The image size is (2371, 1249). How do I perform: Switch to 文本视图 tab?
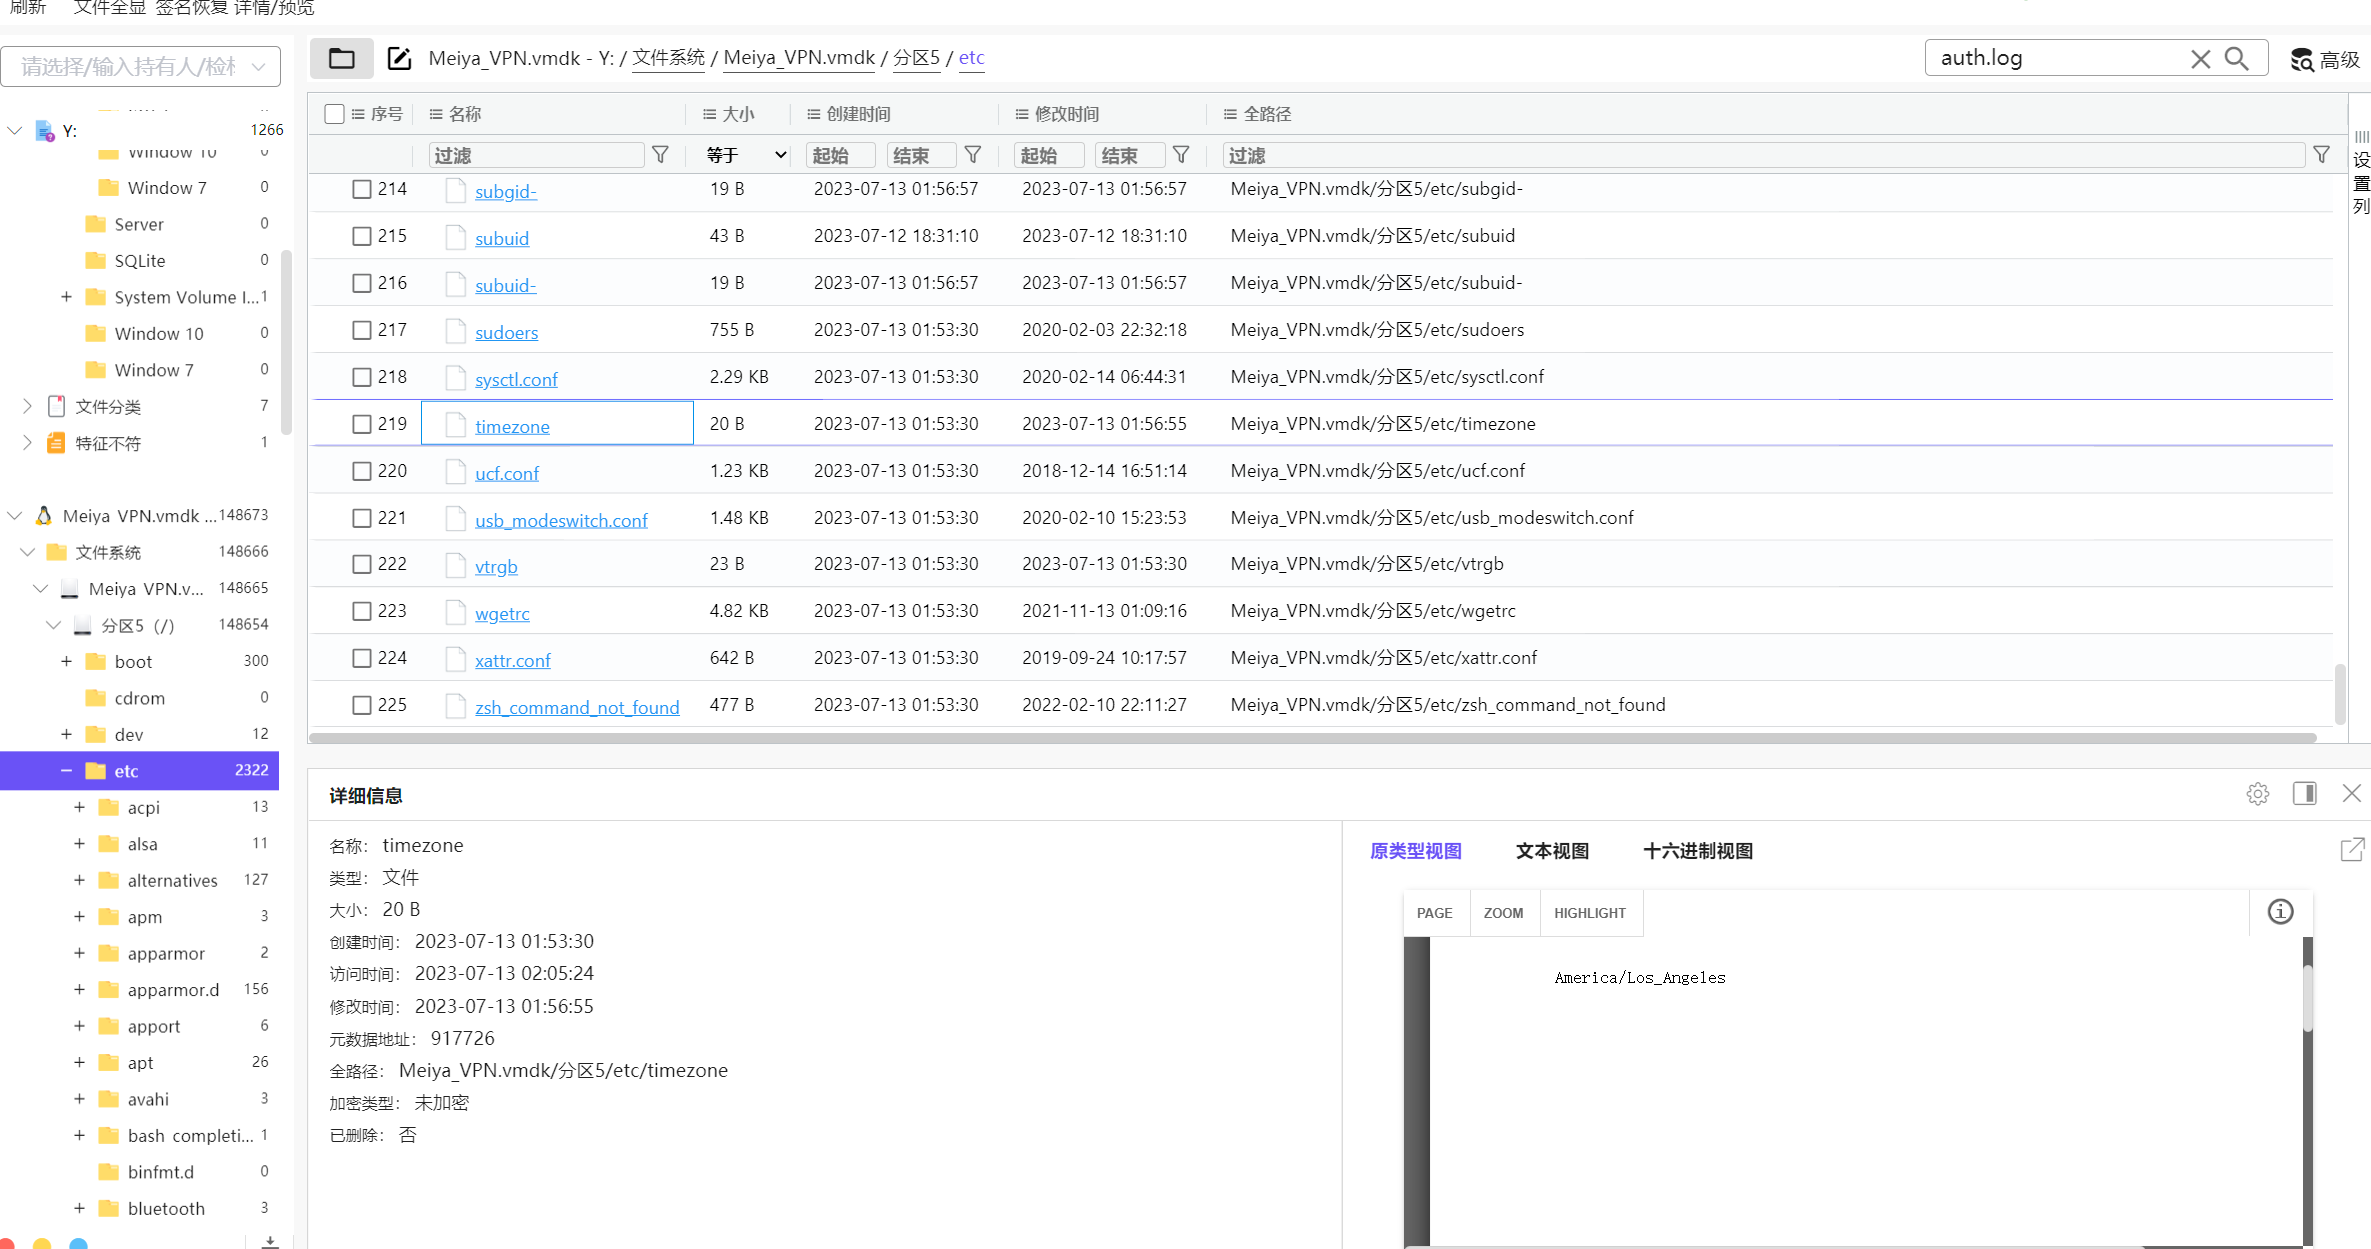pyautogui.click(x=1552, y=851)
